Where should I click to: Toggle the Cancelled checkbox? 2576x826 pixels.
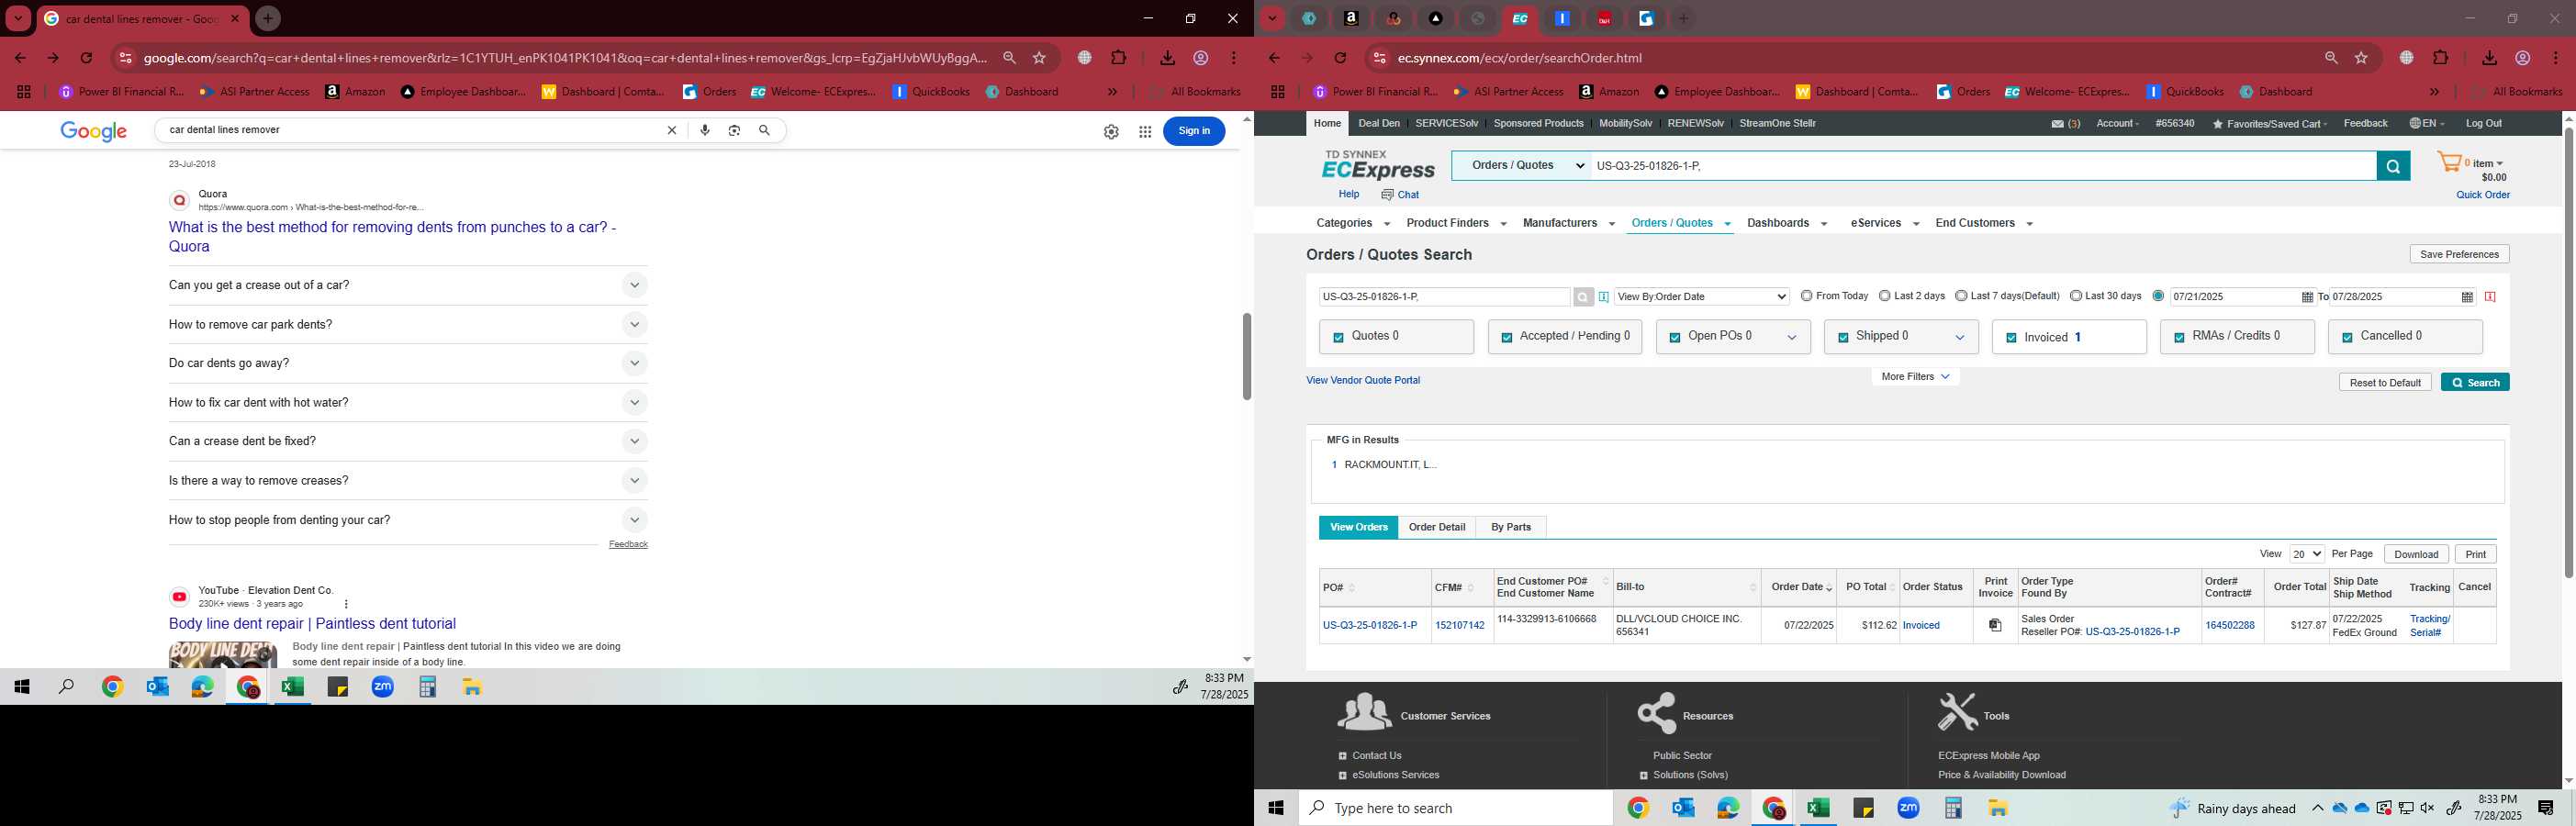tap(2347, 338)
